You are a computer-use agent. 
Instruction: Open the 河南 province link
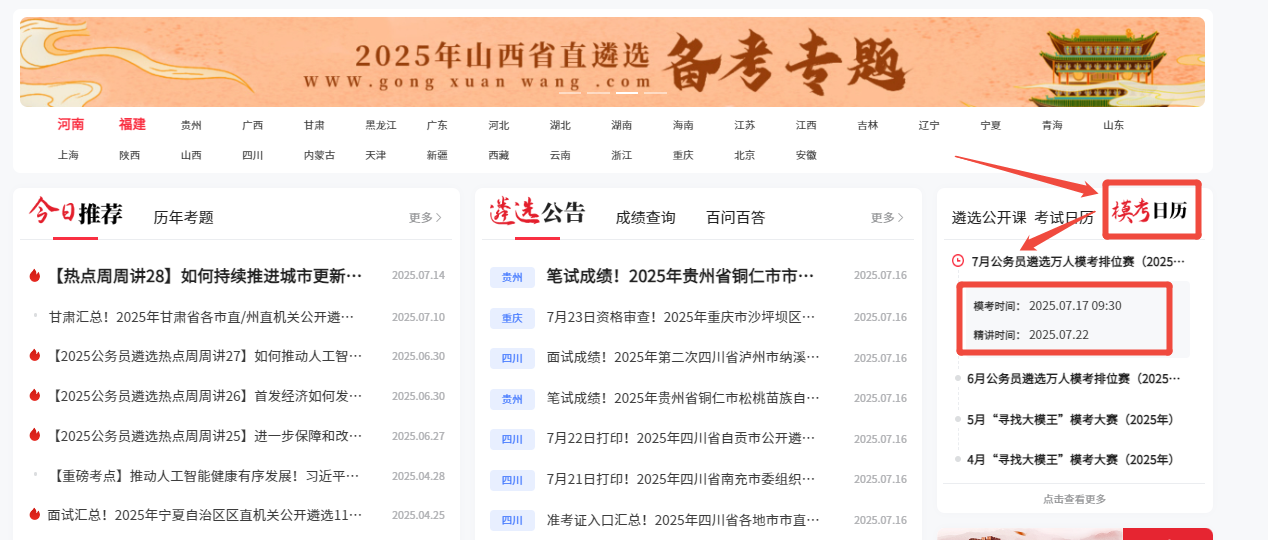coord(70,125)
